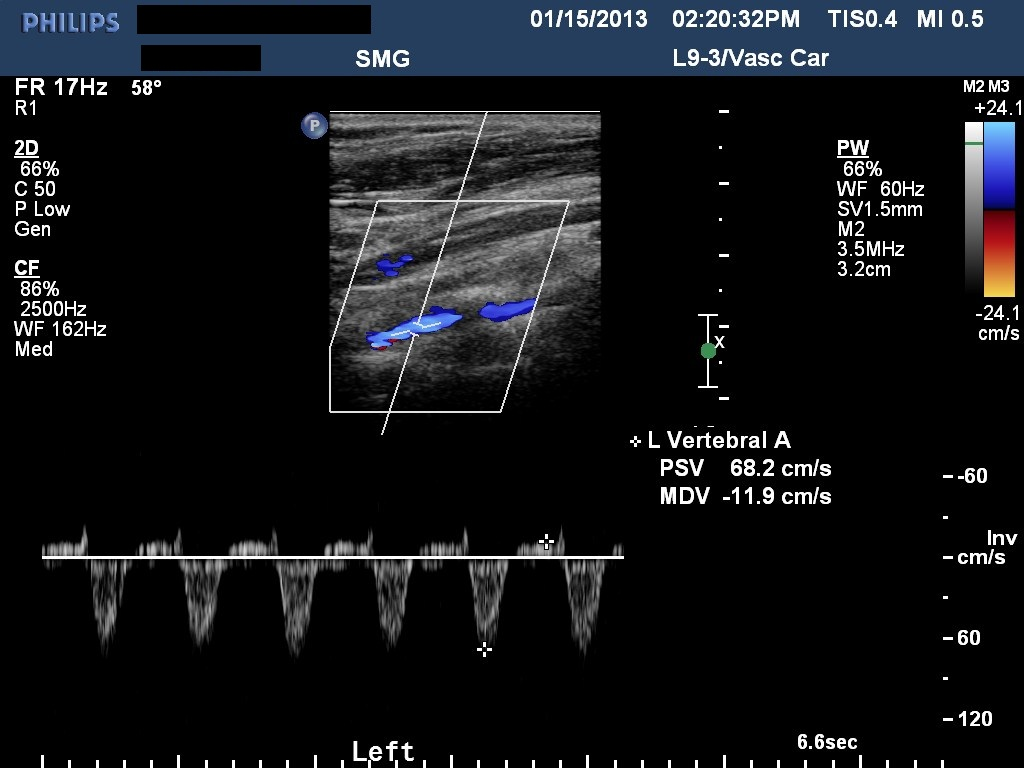Click the SMG label in the header
This screenshot has height=768, width=1024.
pyautogui.click(x=383, y=59)
